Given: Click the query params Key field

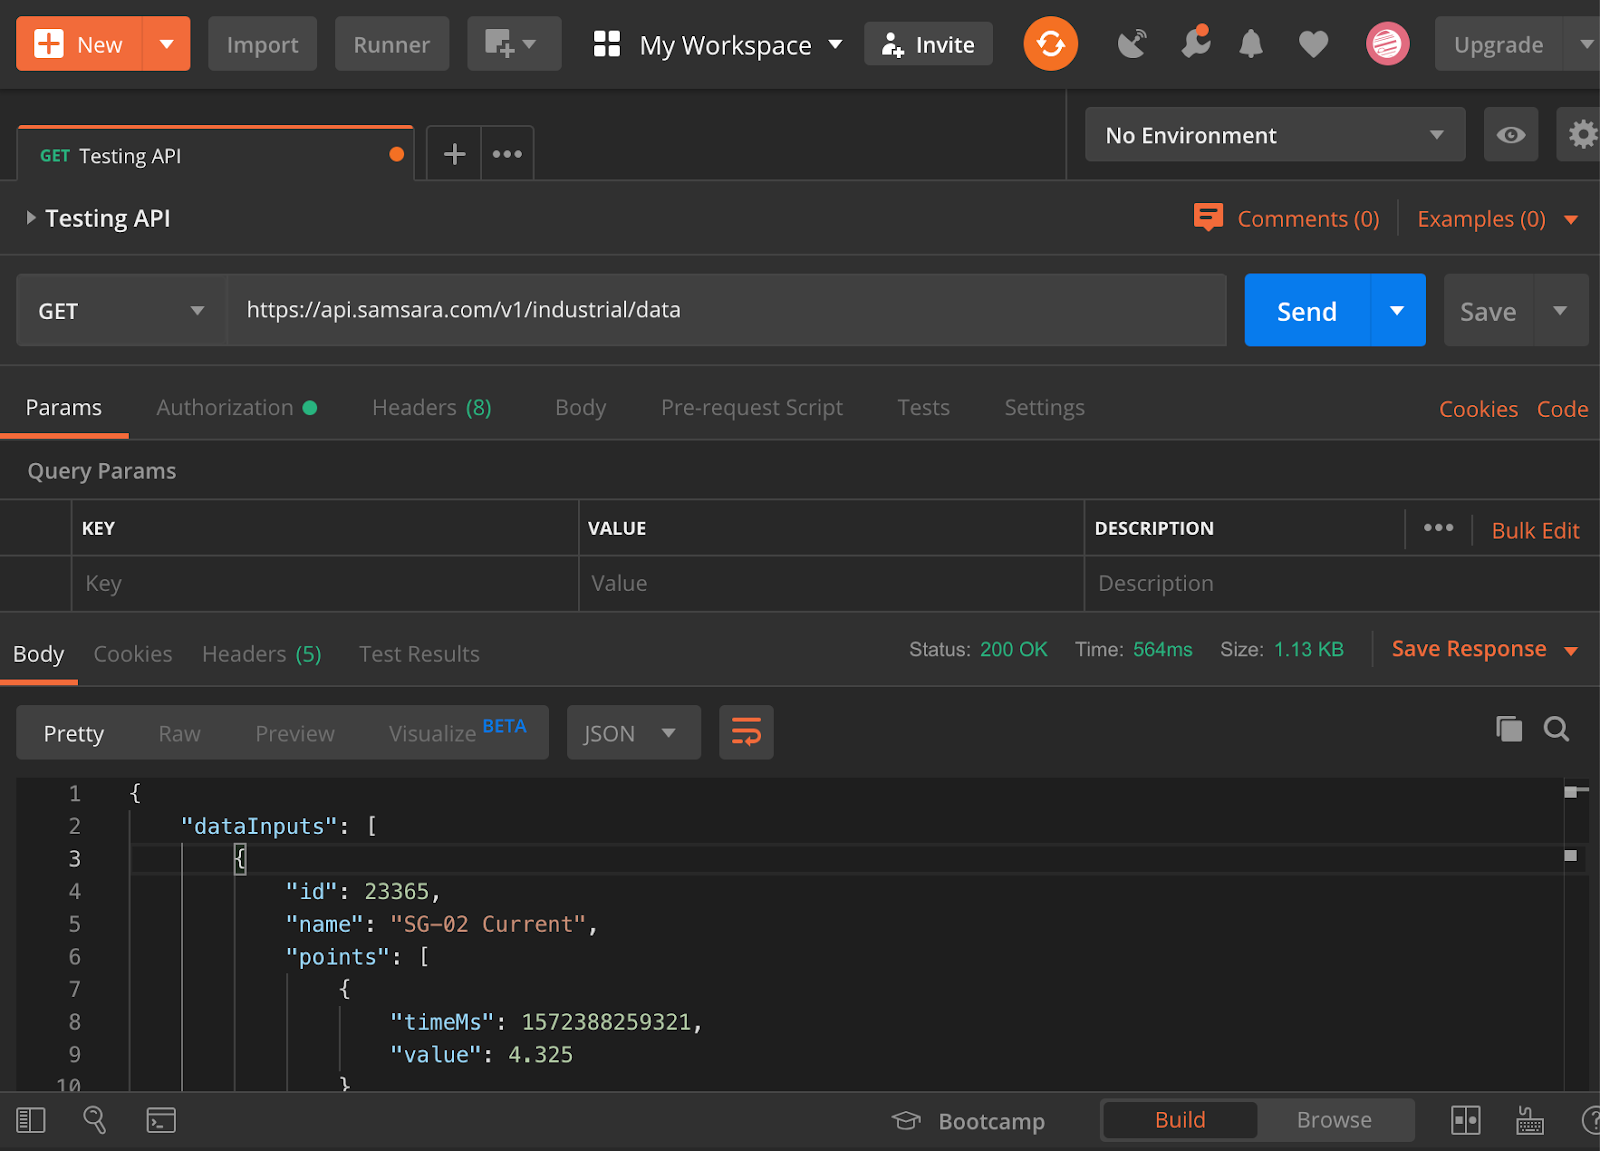Looking at the screenshot, I should (325, 583).
